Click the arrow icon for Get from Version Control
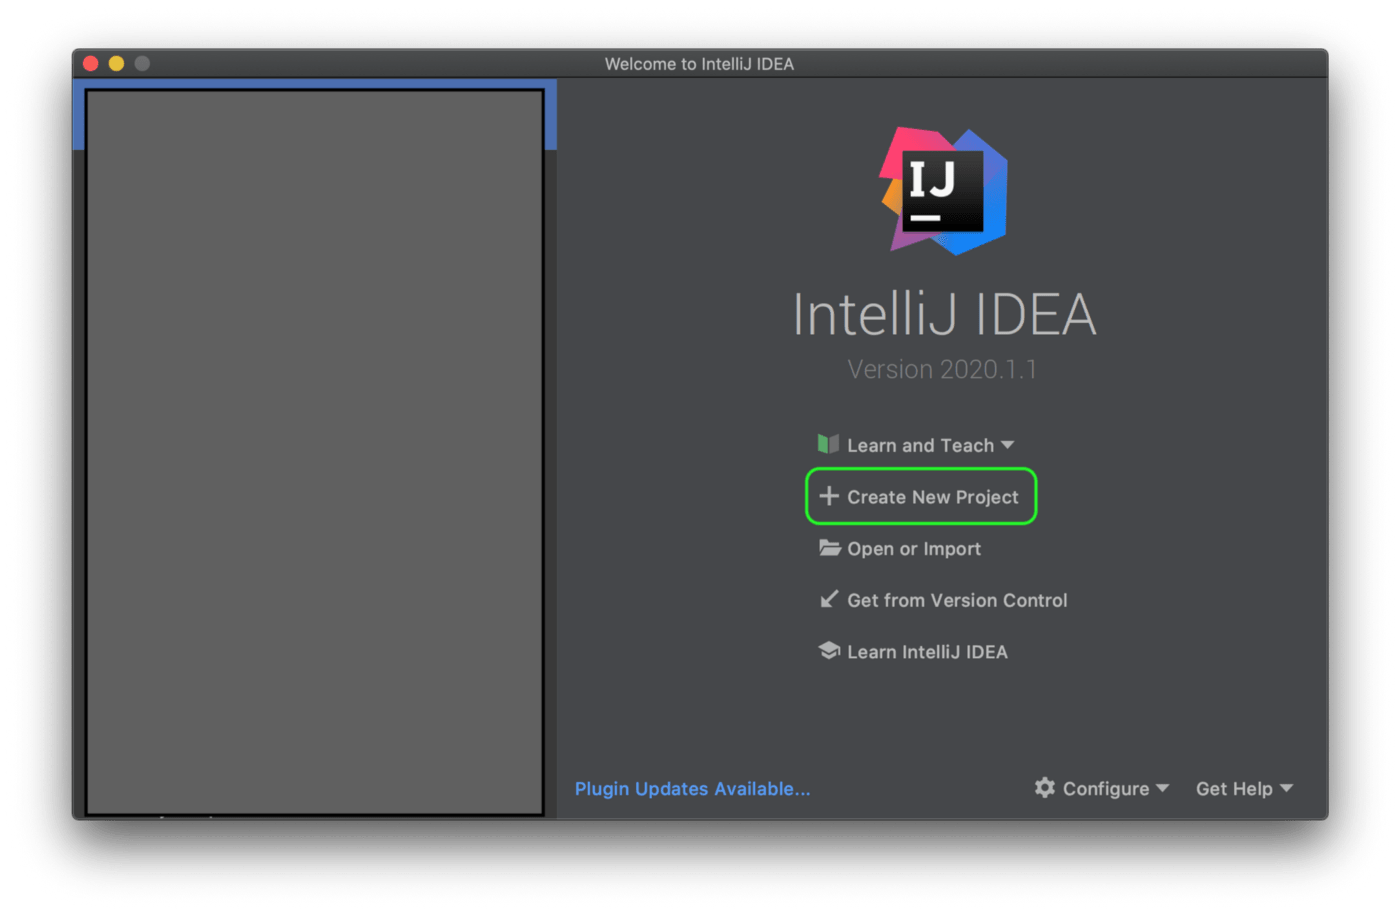 click(829, 599)
